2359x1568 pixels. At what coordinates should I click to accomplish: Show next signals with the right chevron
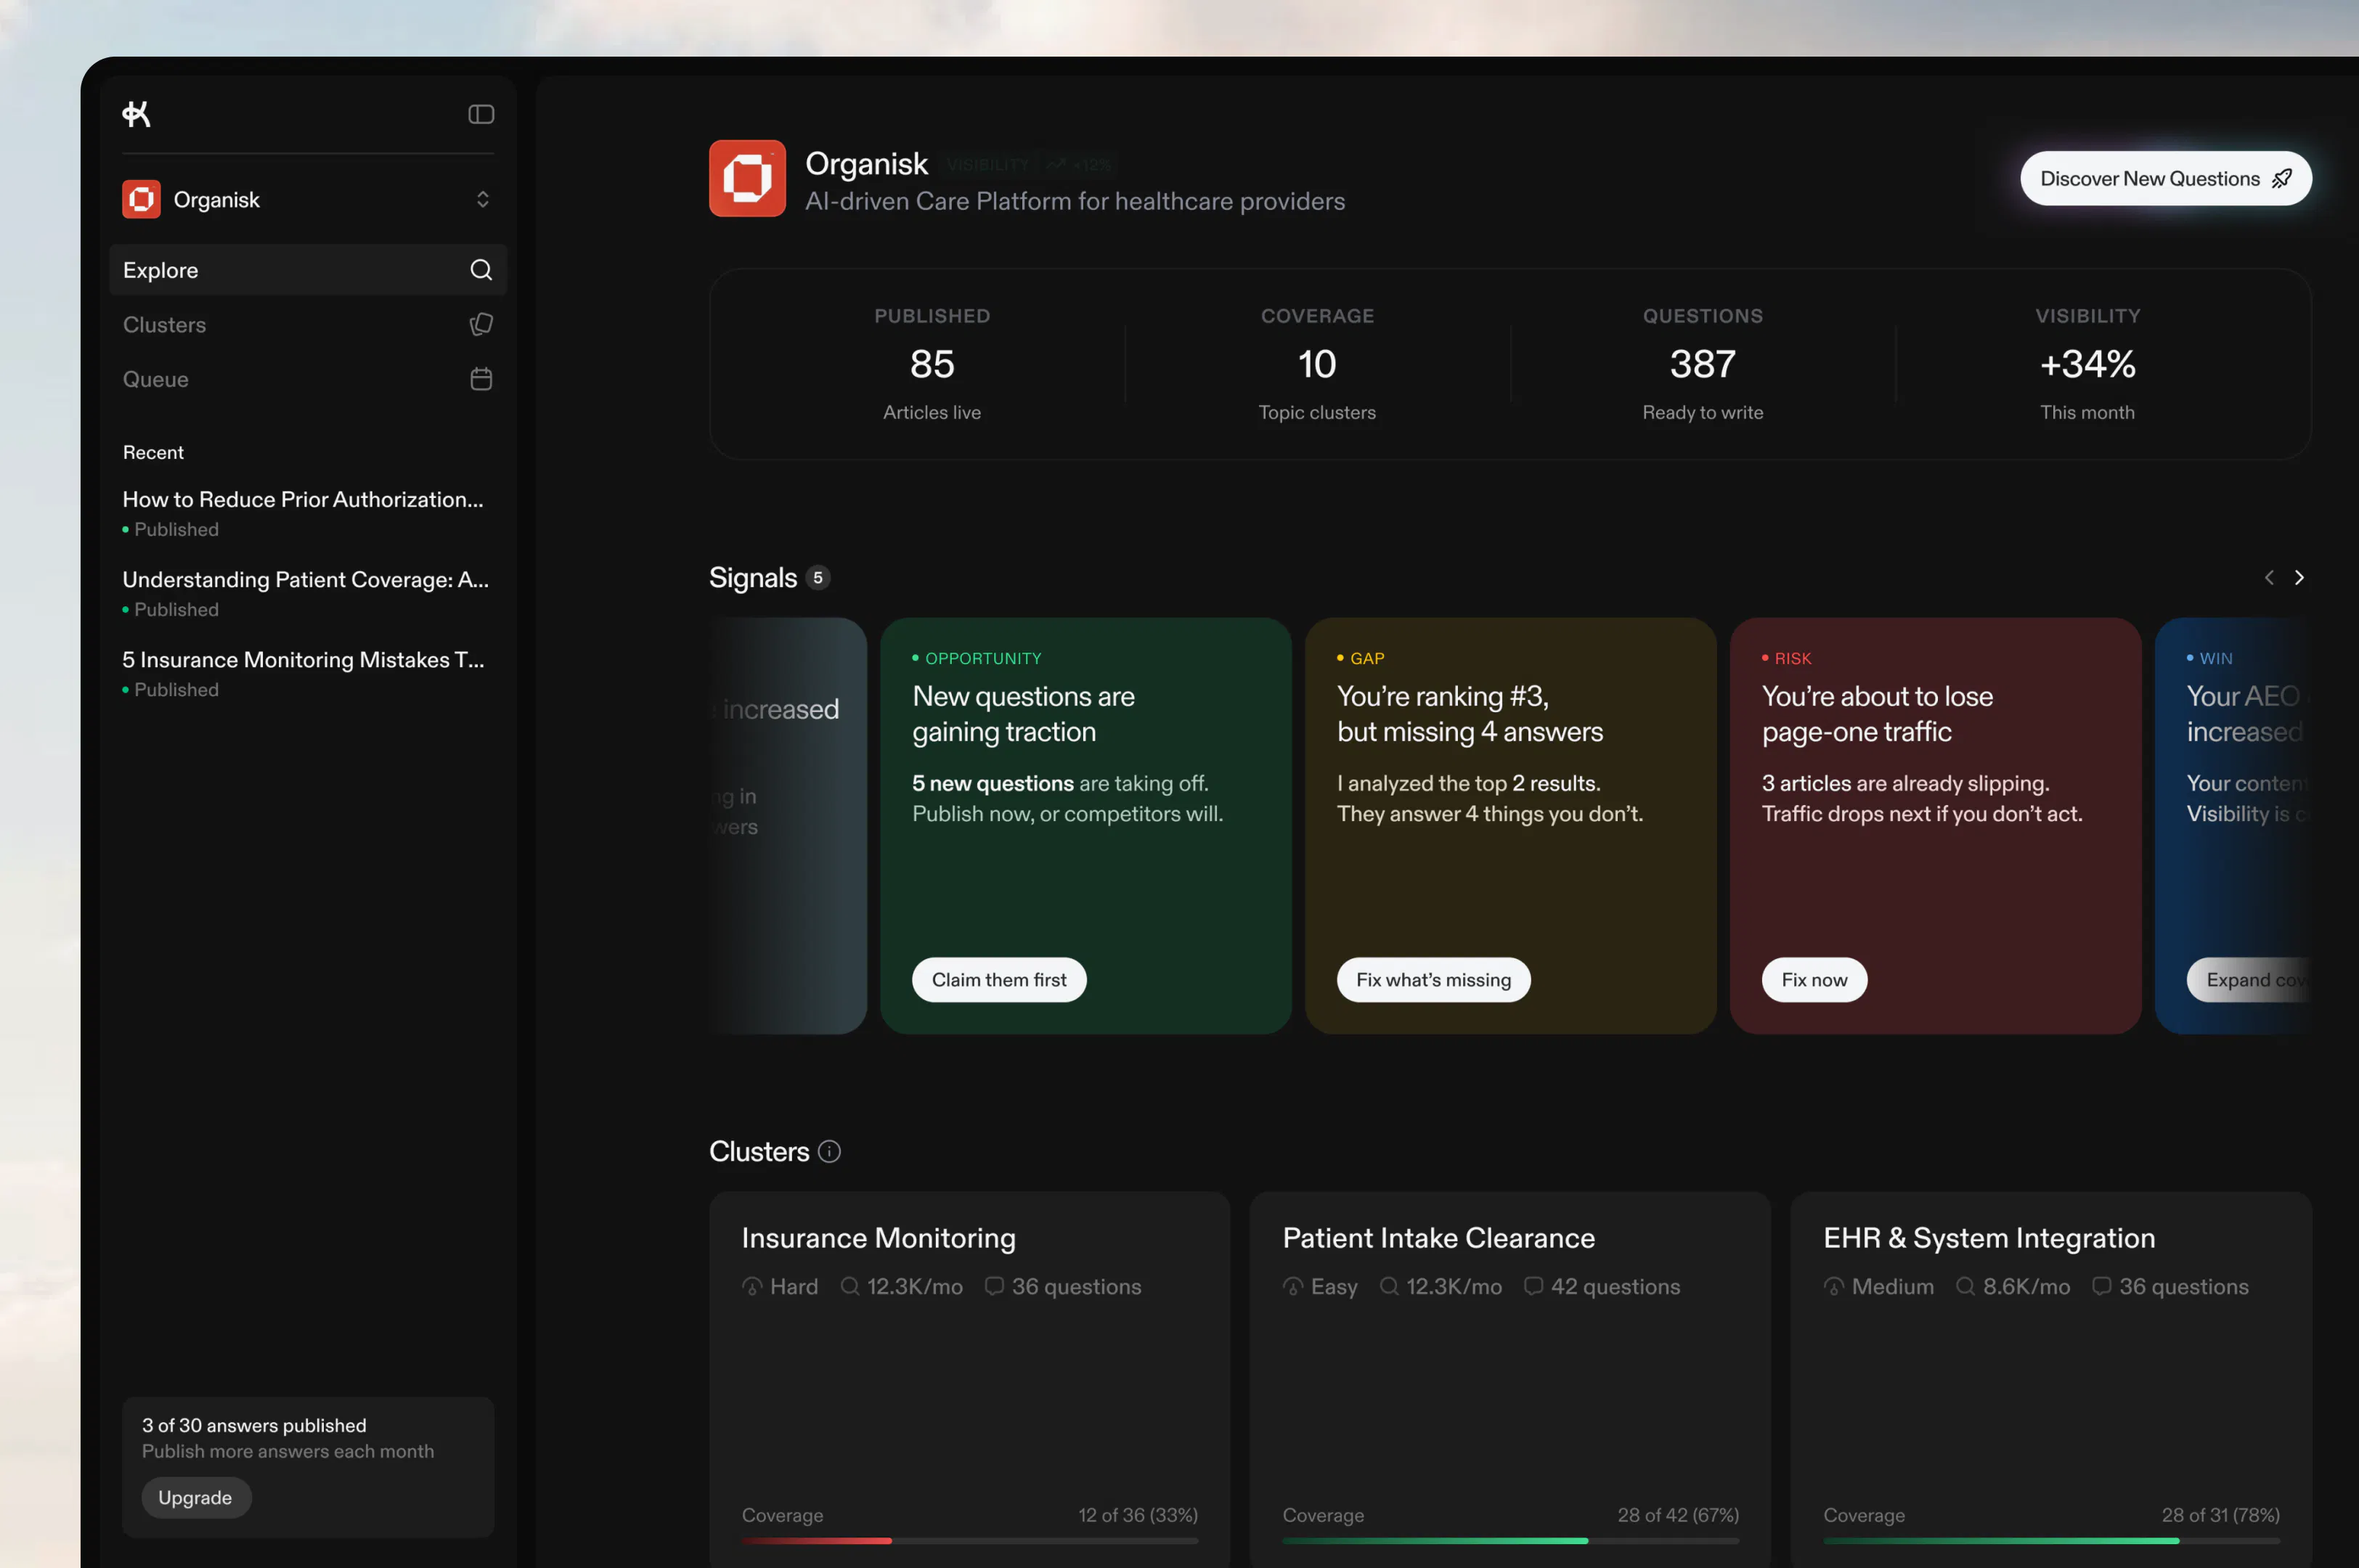[x=2299, y=577]
